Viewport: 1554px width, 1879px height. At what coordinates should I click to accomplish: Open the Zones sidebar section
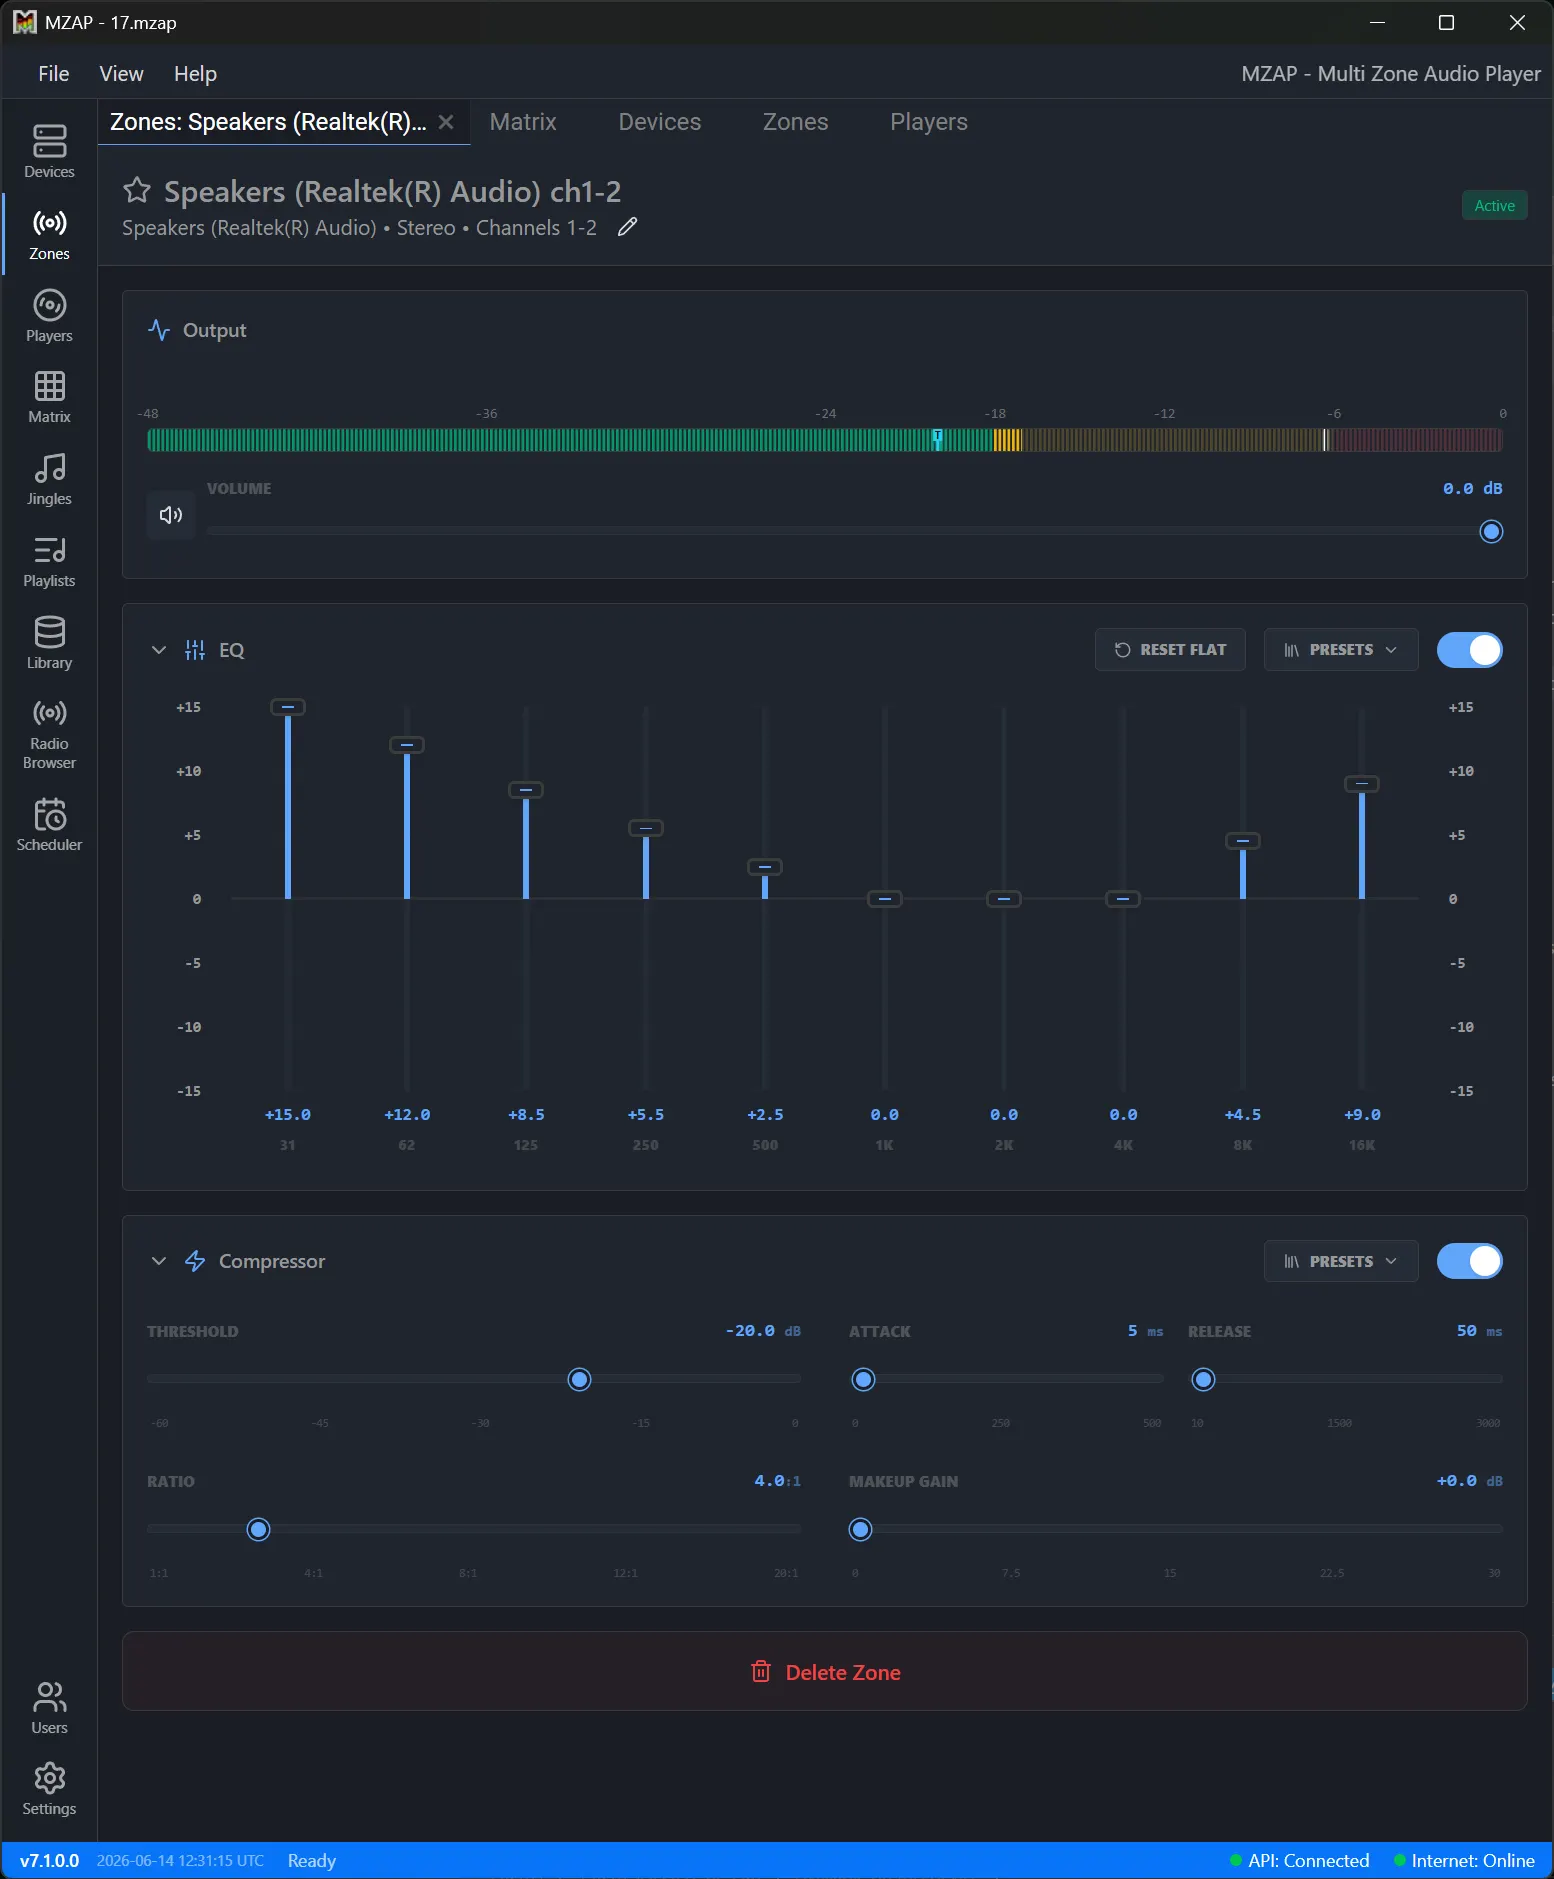[x=49, y=235]
